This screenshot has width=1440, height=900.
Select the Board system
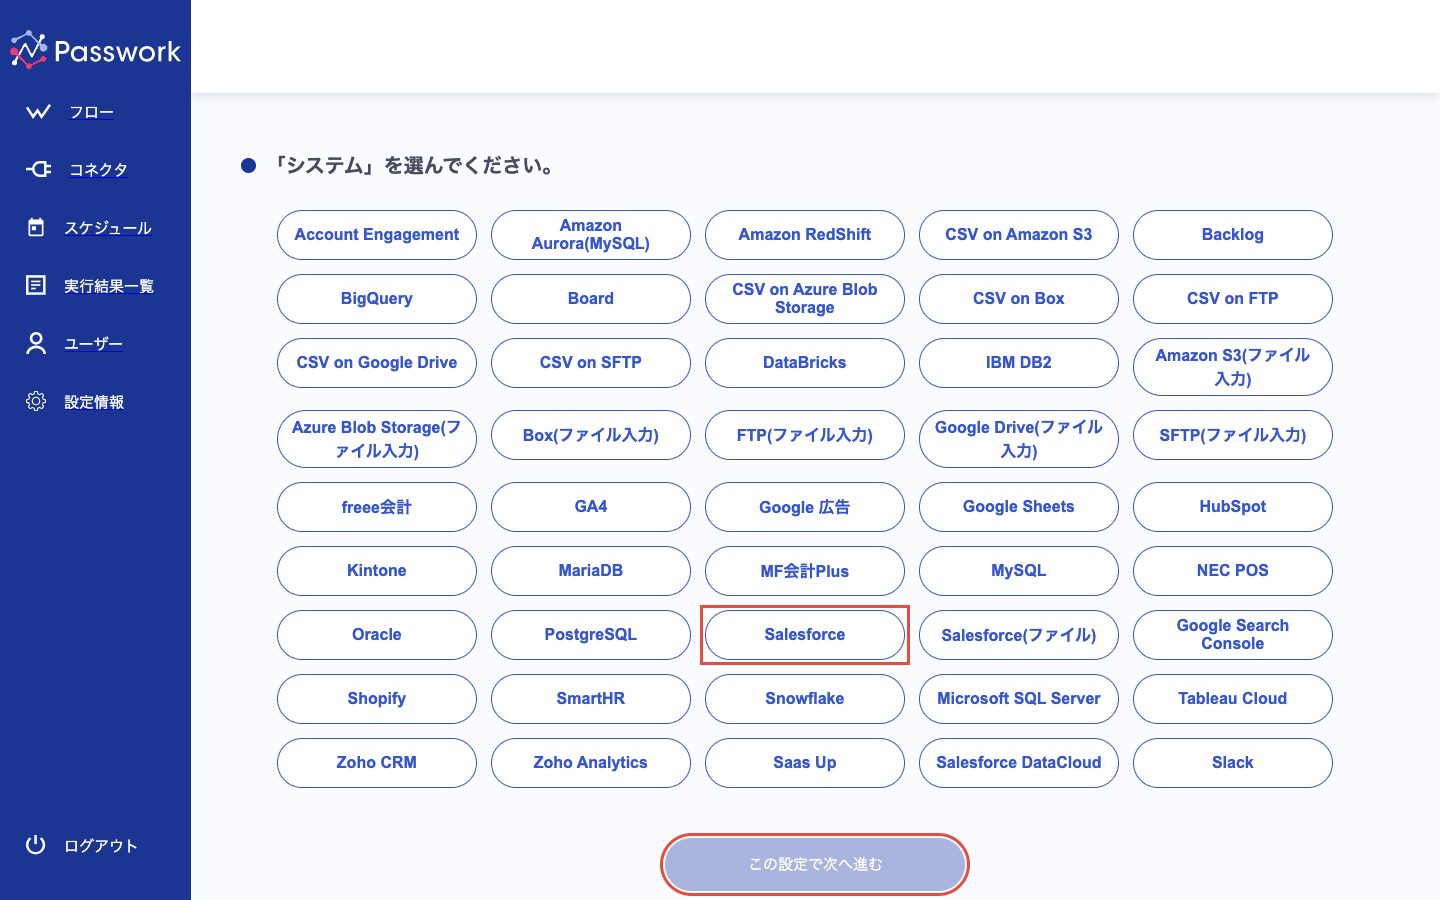tap(591, 299)
